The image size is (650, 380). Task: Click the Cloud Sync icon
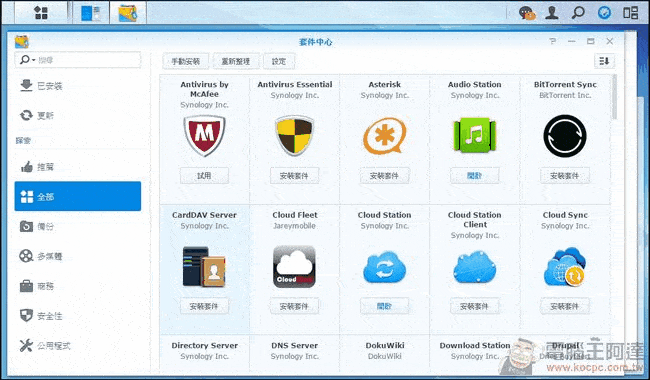coord(565,267)
